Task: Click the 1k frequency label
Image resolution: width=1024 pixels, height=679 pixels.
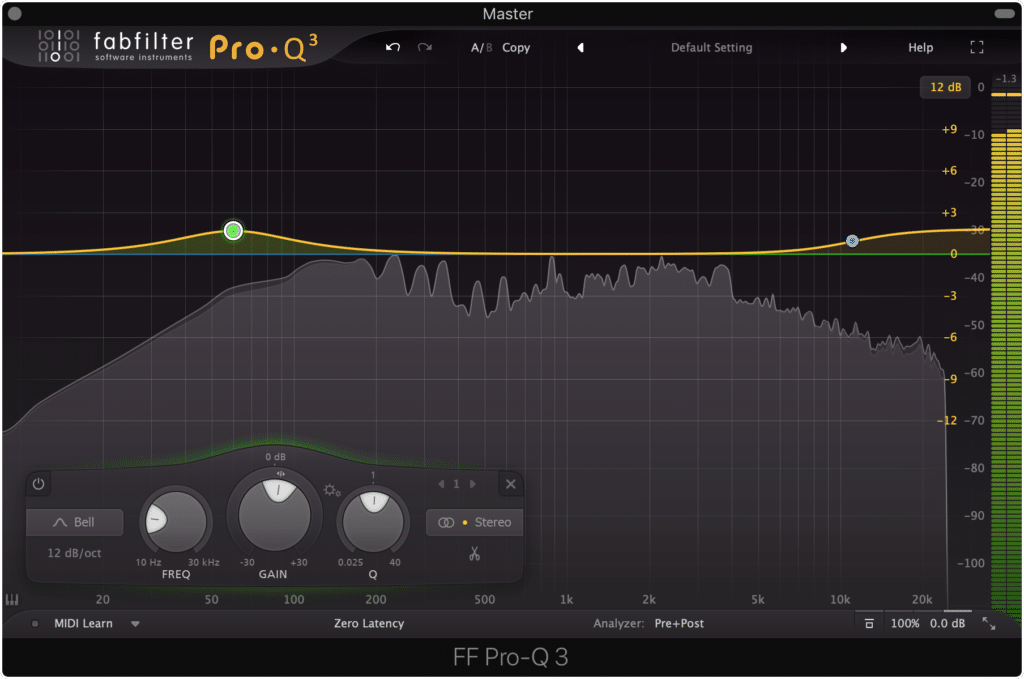Action: pyautogui.click(x=566, y=599)
